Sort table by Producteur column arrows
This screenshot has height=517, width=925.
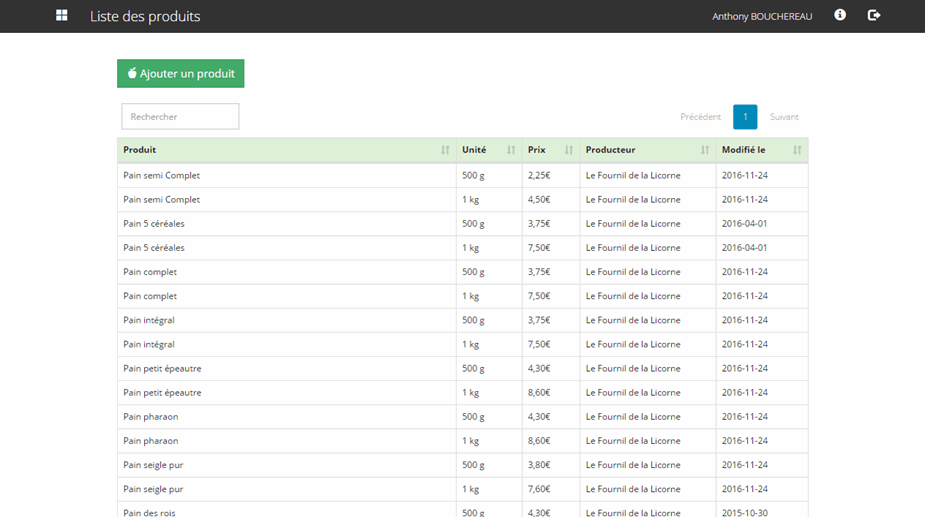705,150
